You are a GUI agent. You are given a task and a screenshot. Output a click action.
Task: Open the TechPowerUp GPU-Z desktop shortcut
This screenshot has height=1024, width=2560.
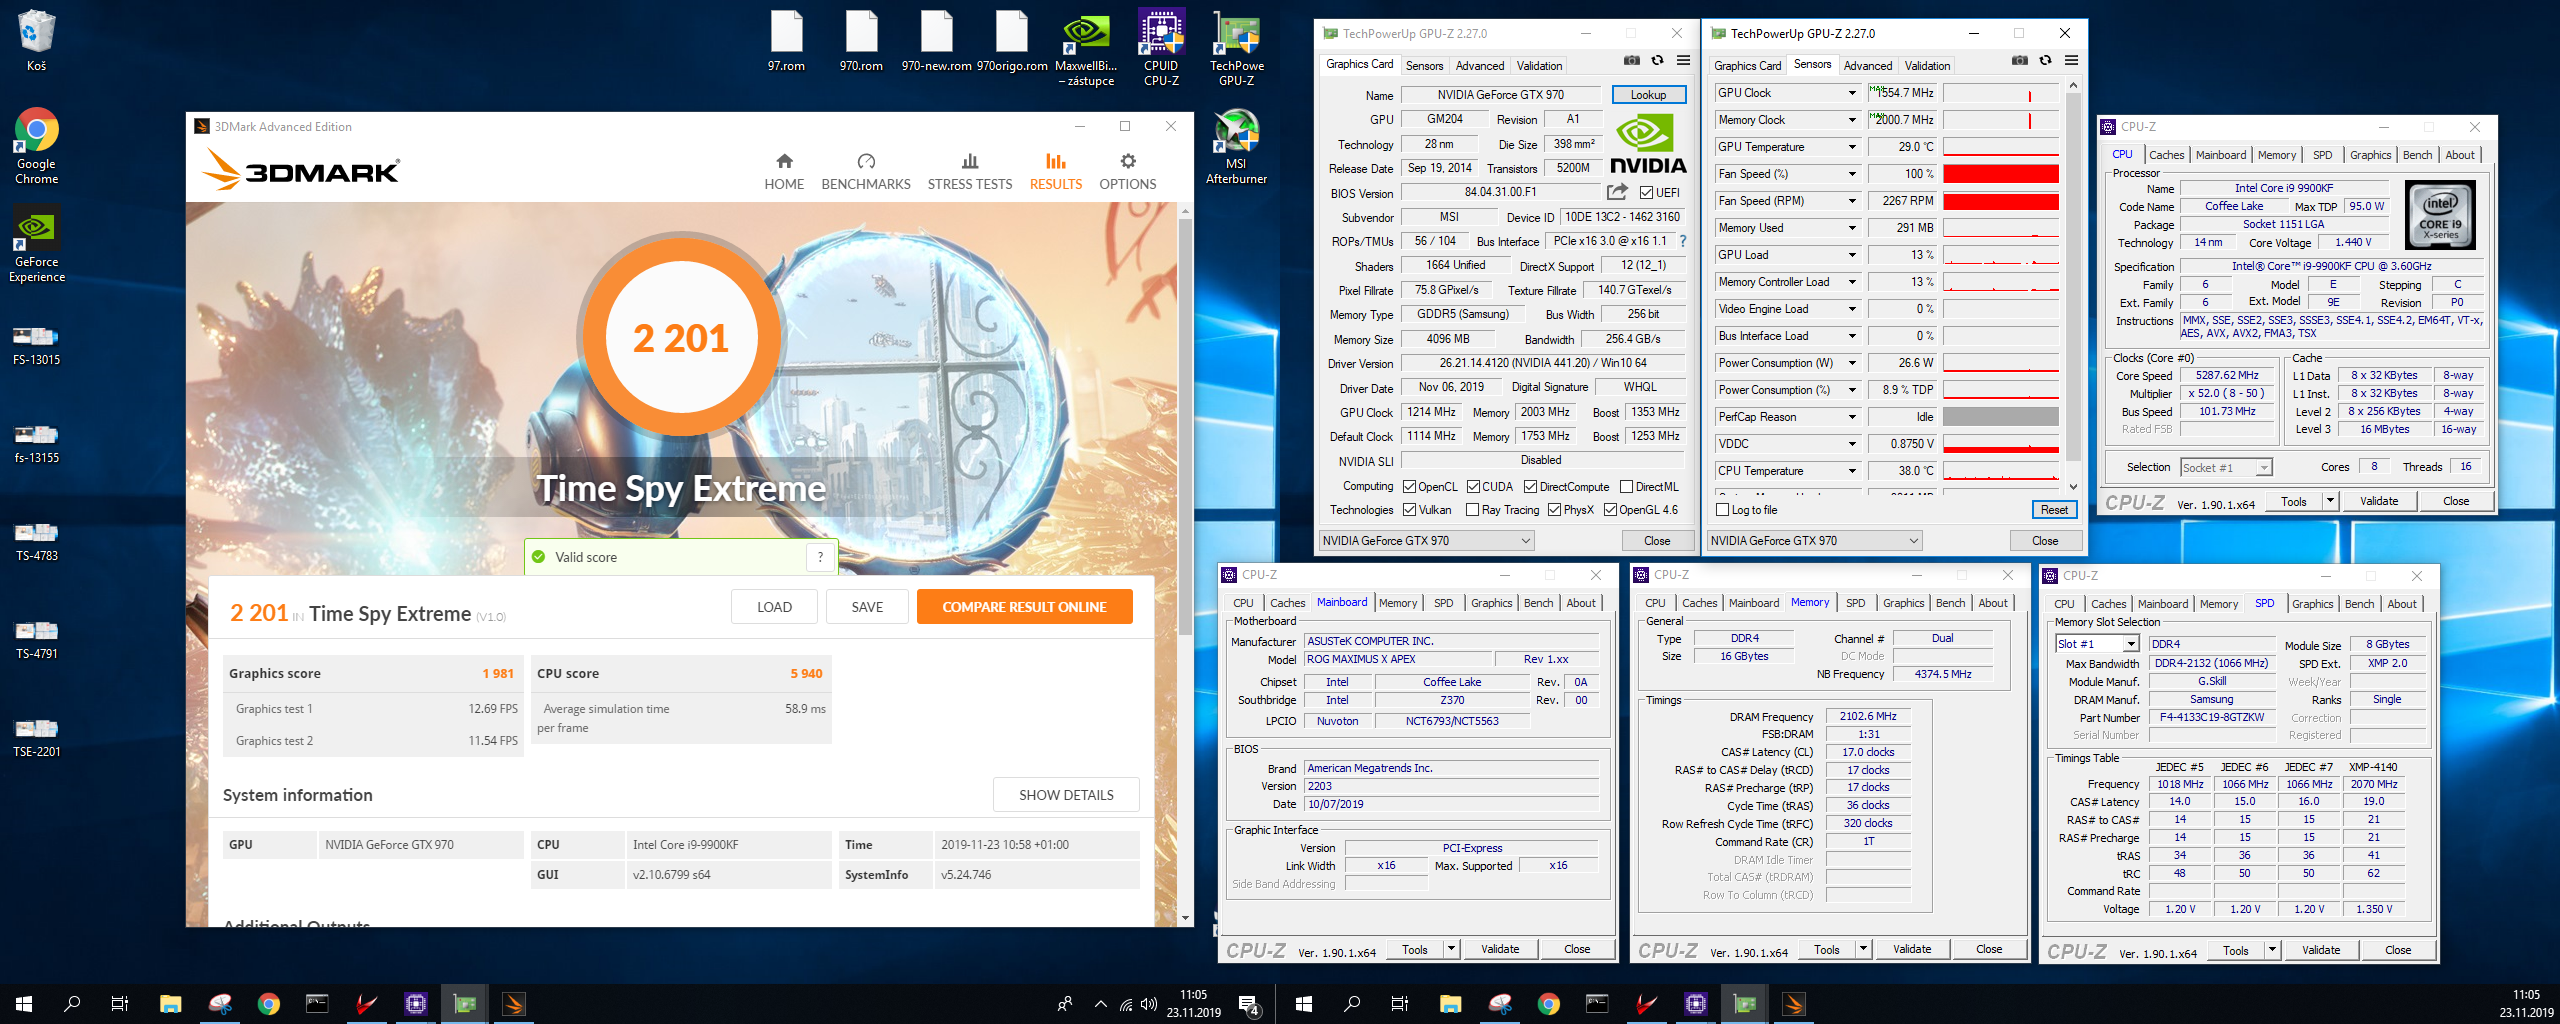(x=1236, y=47)
